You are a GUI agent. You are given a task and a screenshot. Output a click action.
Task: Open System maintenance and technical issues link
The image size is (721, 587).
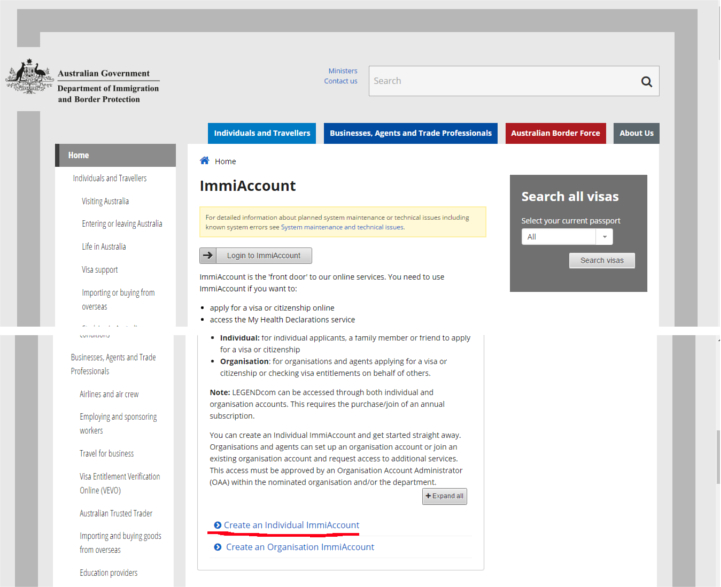click(x=342, y=227)
